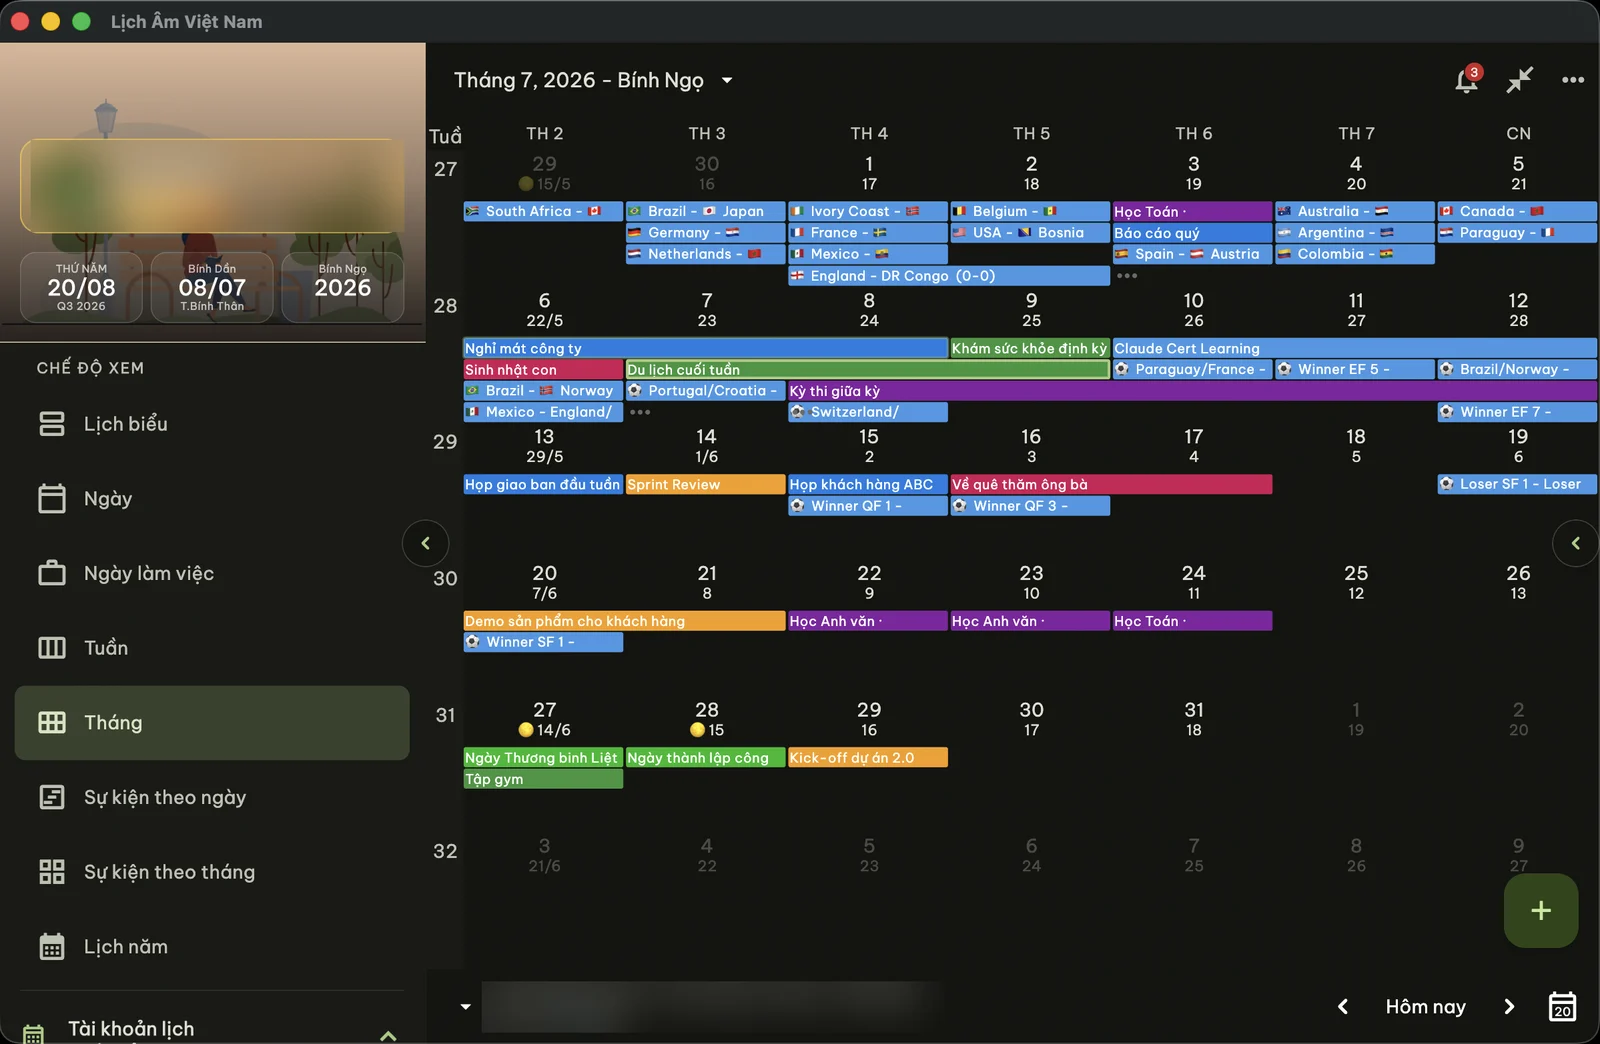This screenshot has width=1600, height=1044.
Task: Go to next month arrow at bottom
Action: click(x=1509, y=1006)
